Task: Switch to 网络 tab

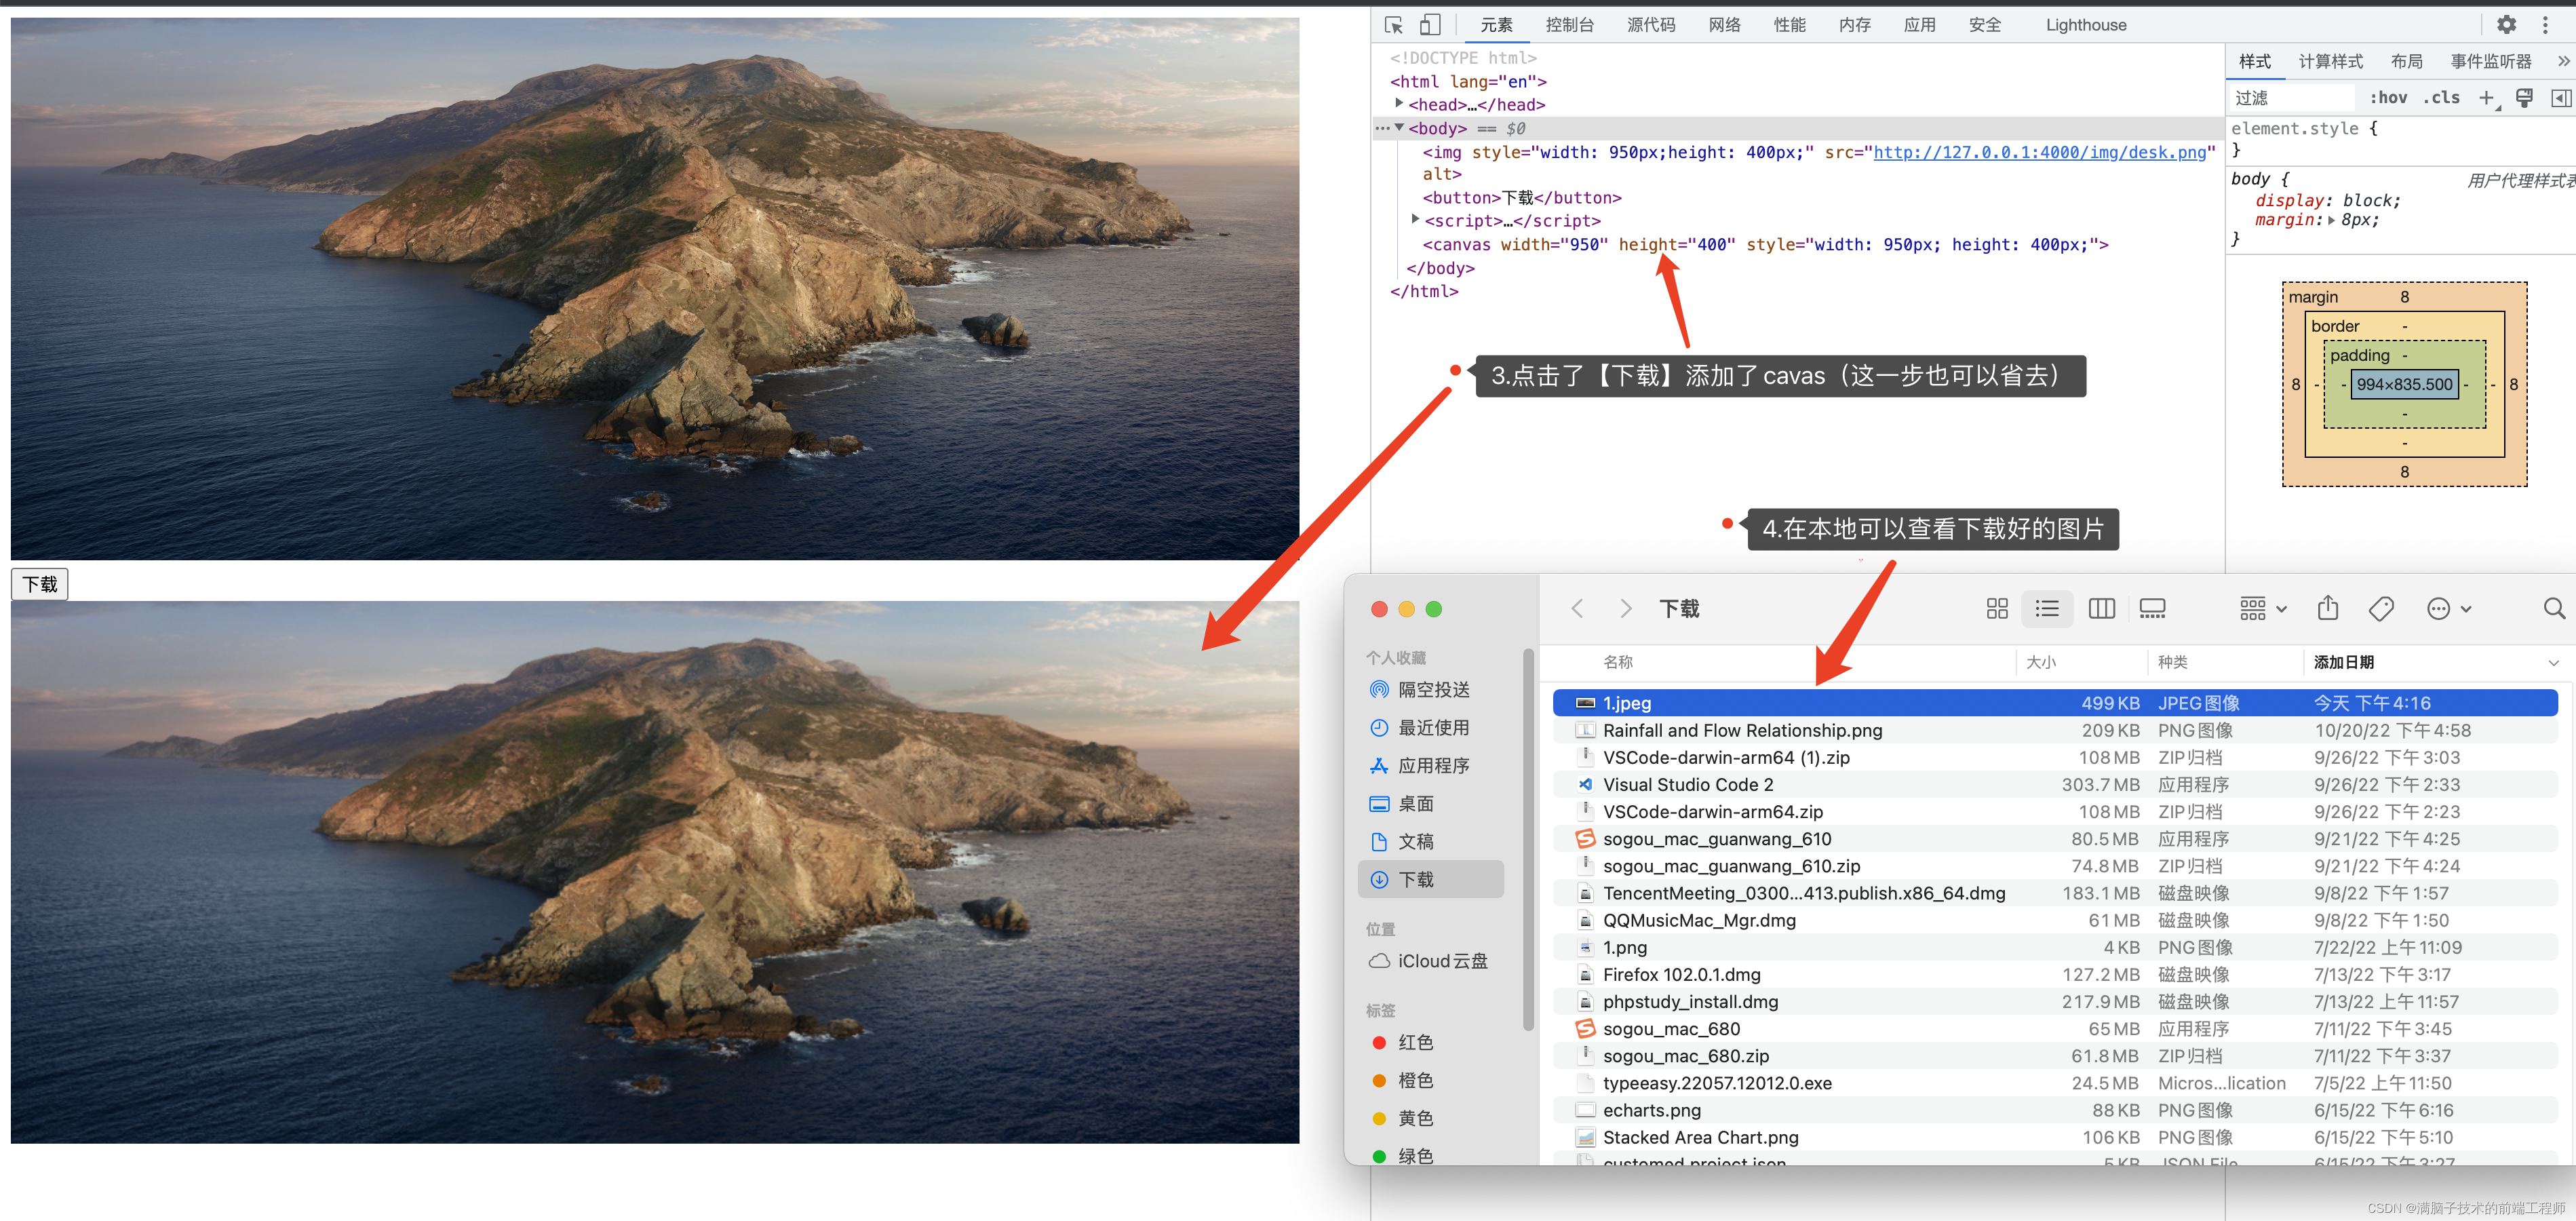Action: click(x=1724, y=25)
